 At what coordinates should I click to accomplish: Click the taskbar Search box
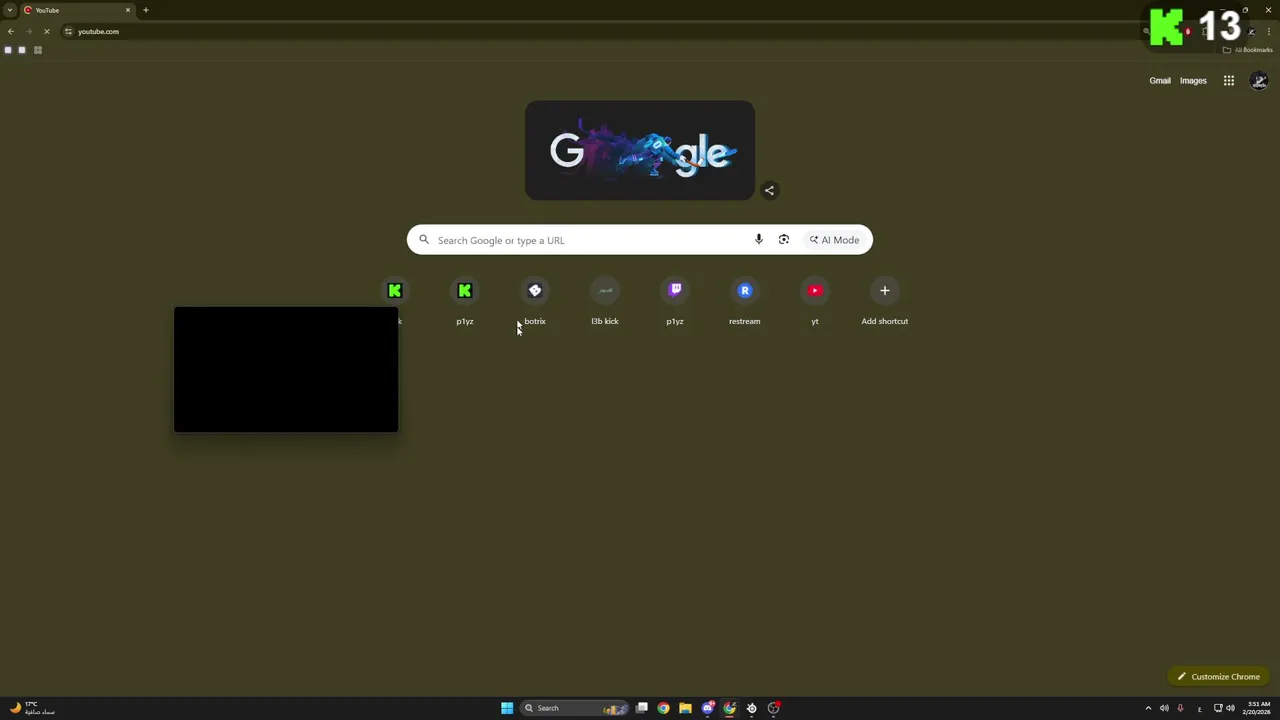[575, 708]
